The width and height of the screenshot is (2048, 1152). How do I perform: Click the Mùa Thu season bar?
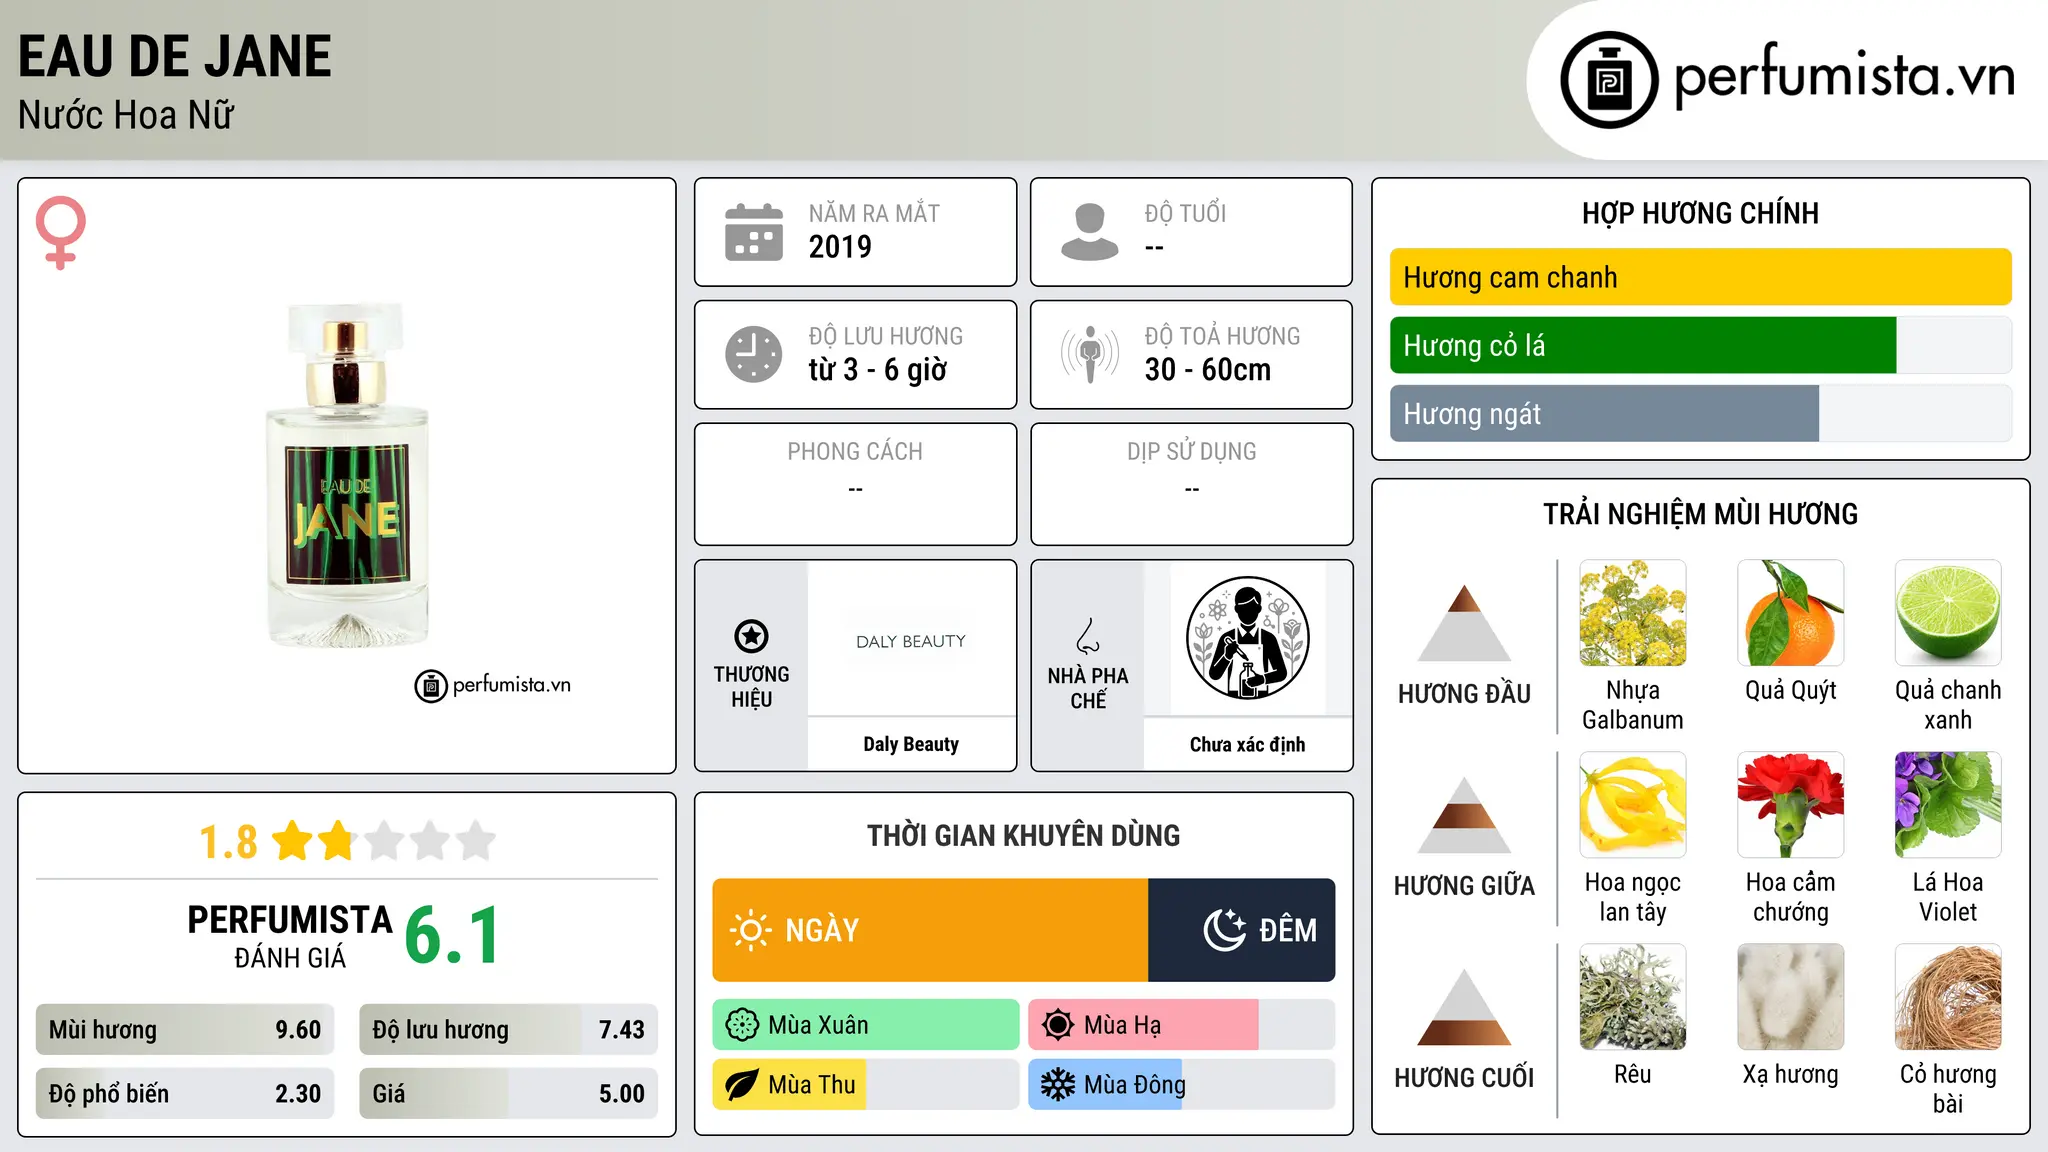(866, 1085)
